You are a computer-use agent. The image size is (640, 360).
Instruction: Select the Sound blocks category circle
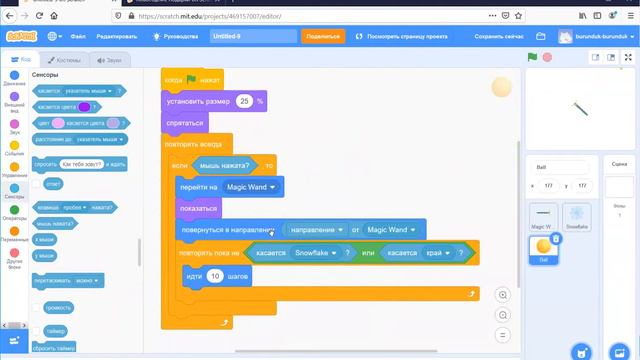tap(14, 124)
